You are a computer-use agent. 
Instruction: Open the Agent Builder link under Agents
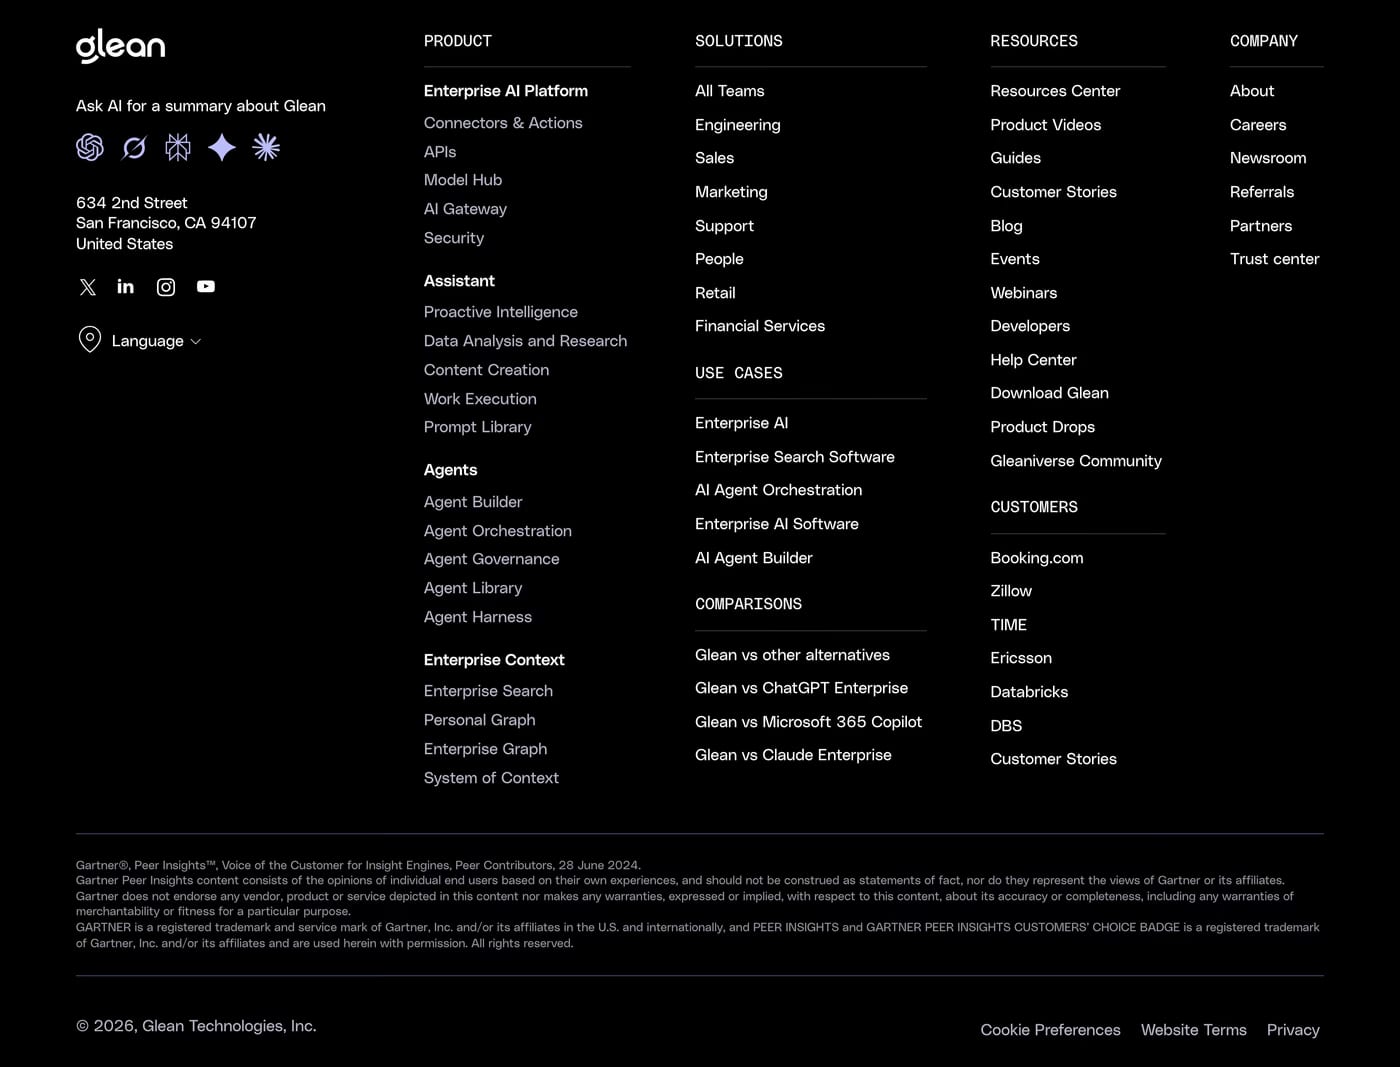coord(473,502)
